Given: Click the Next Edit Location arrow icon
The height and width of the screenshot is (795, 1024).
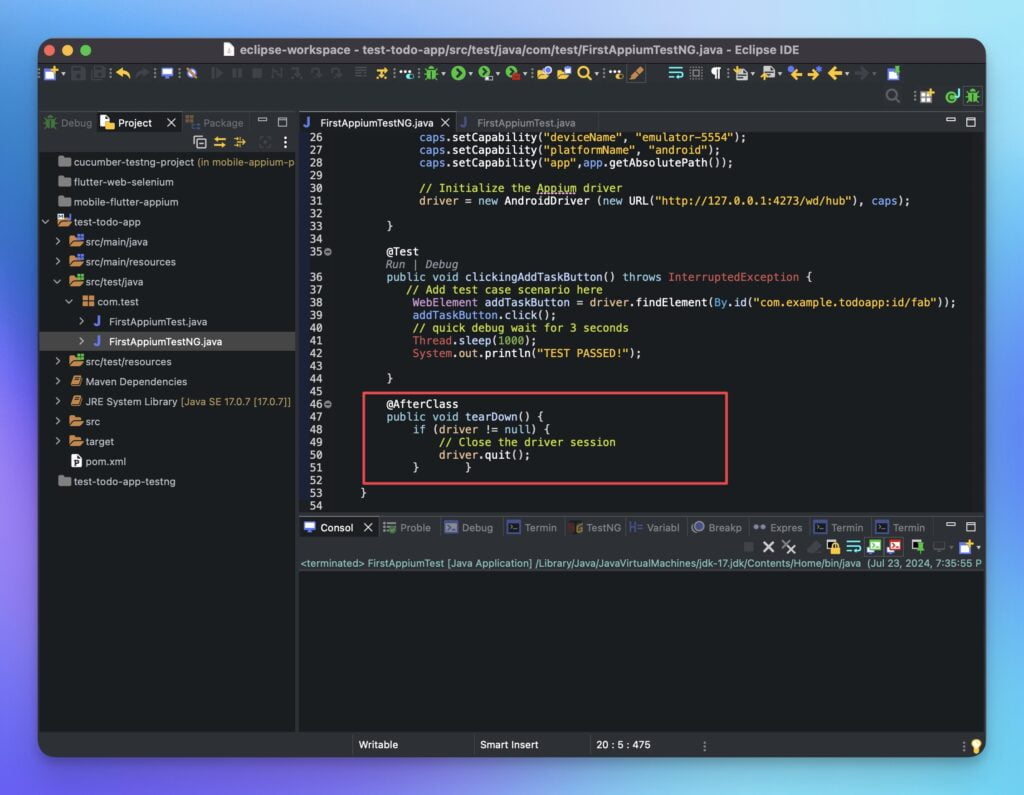Looking at the screenshot, I should coord(814,73).
